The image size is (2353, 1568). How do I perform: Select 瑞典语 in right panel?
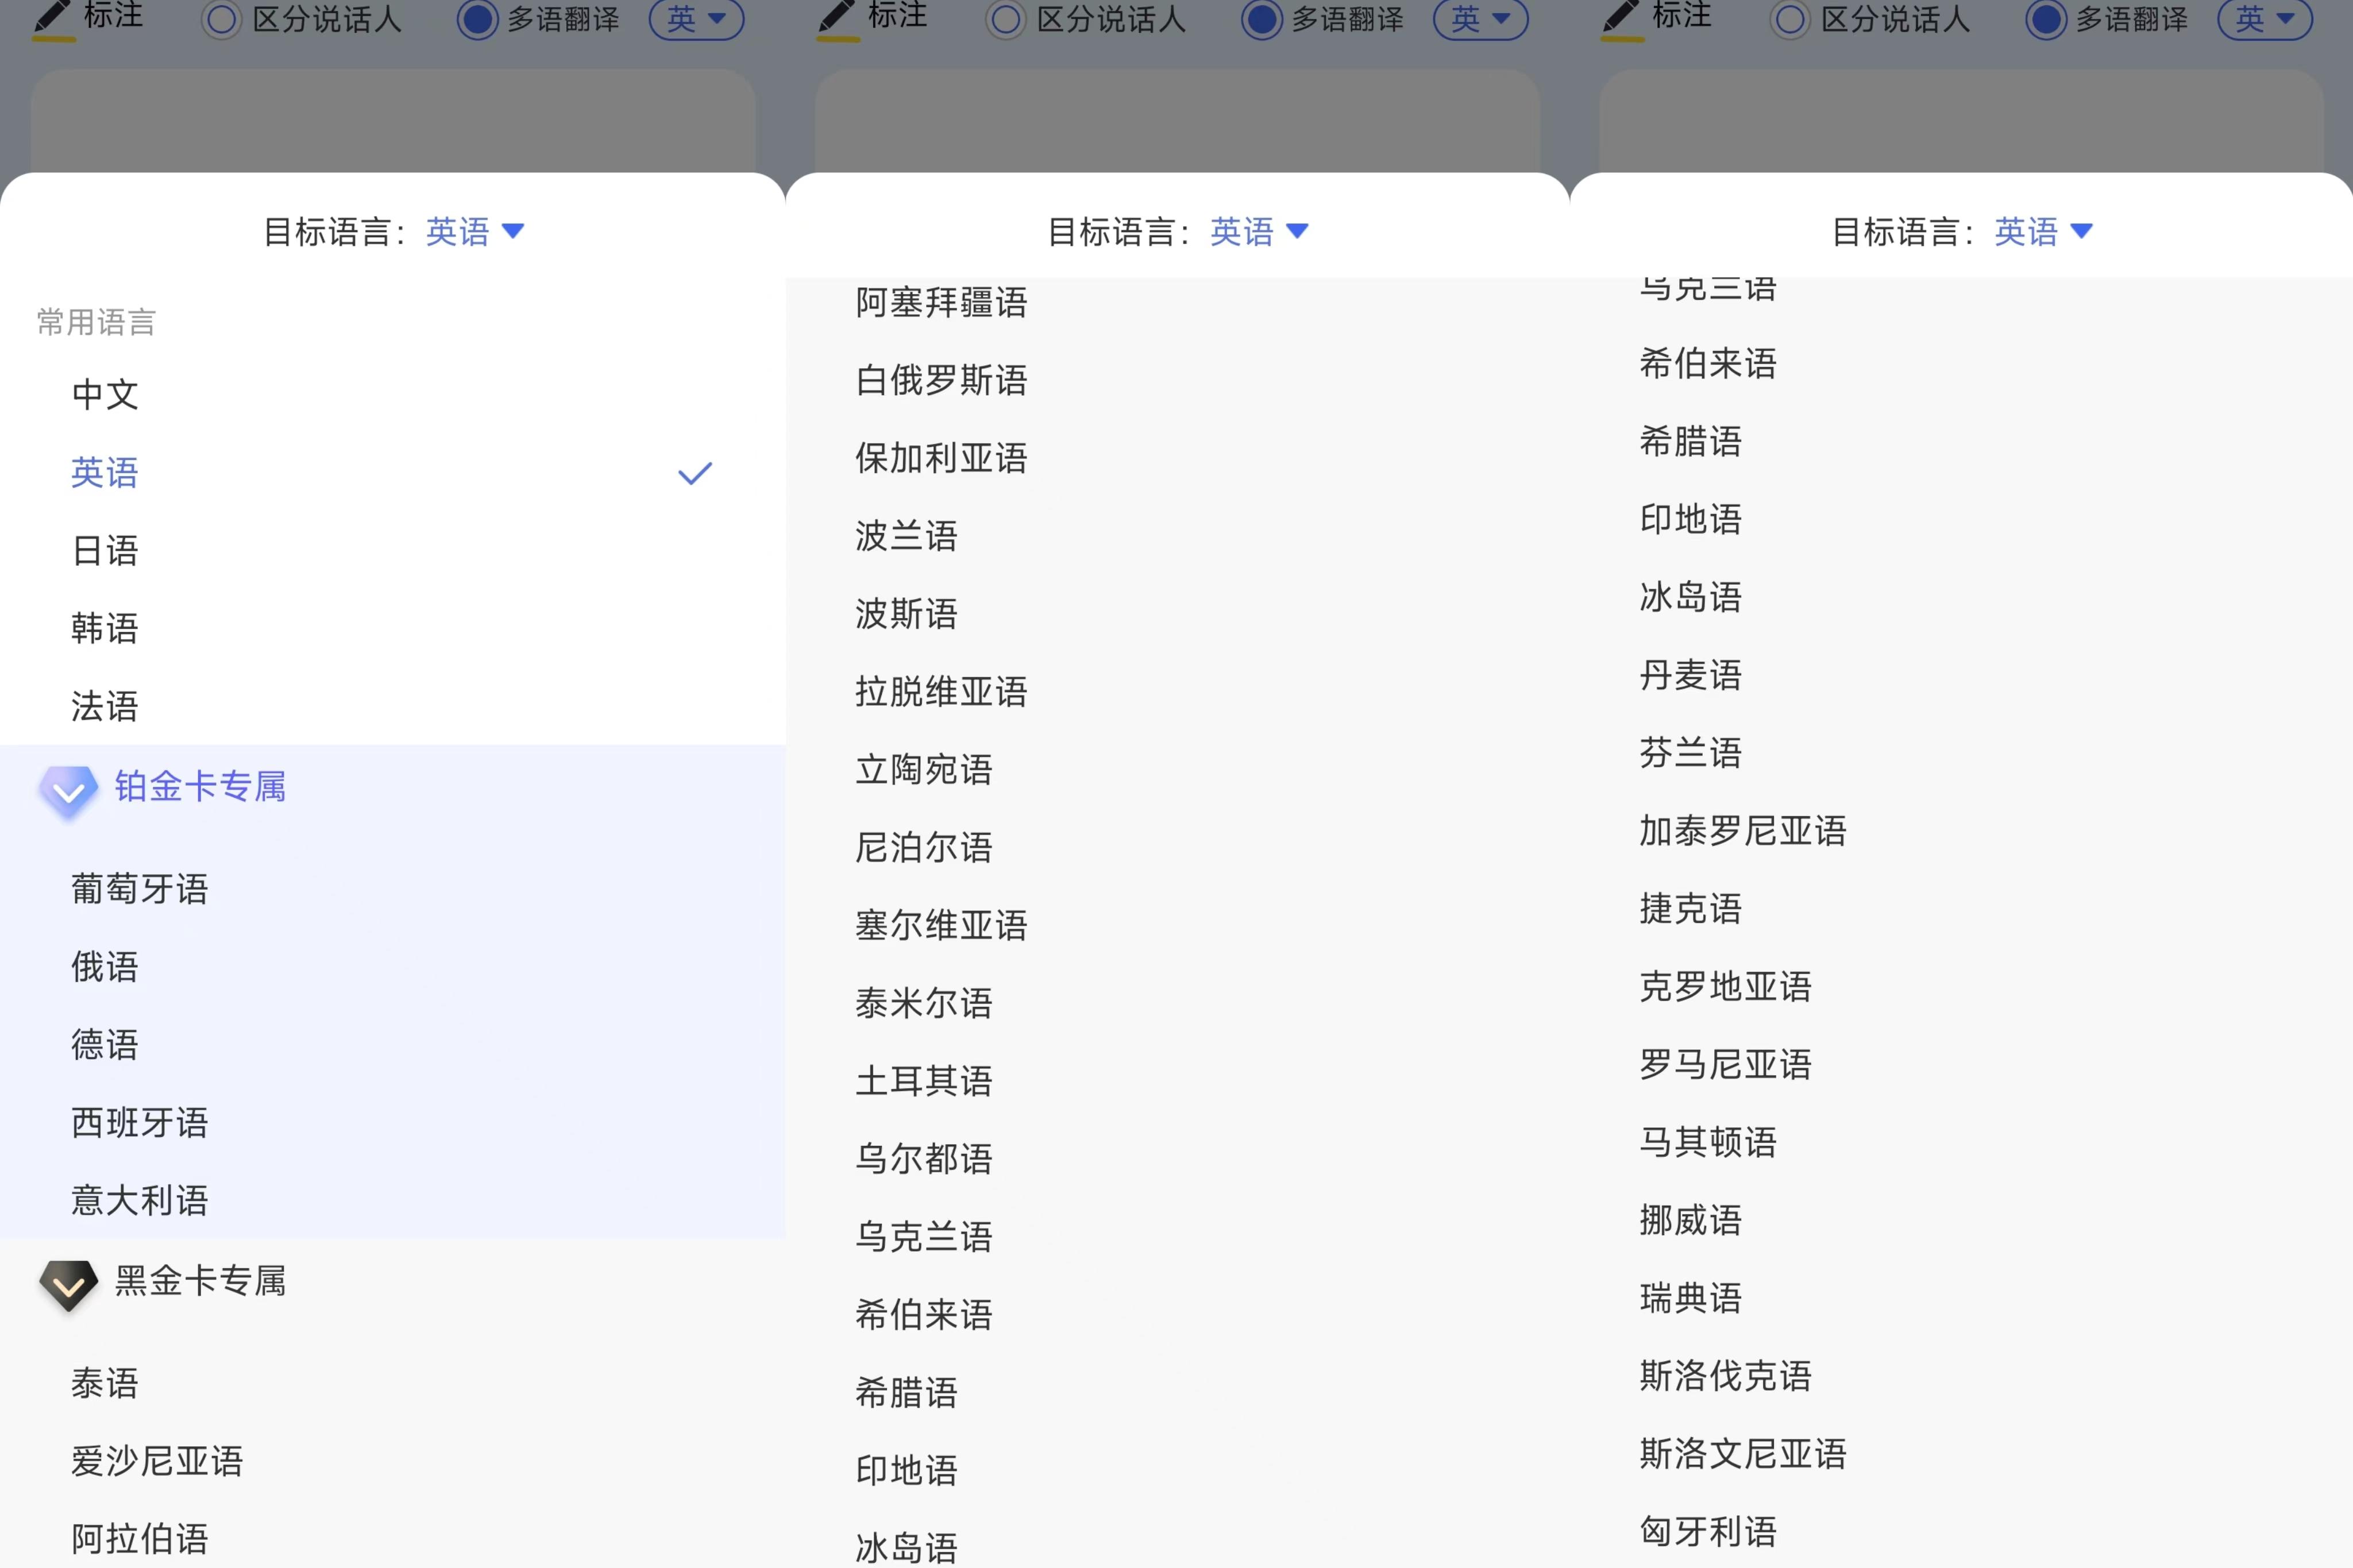click(x=1691, y=1298)
